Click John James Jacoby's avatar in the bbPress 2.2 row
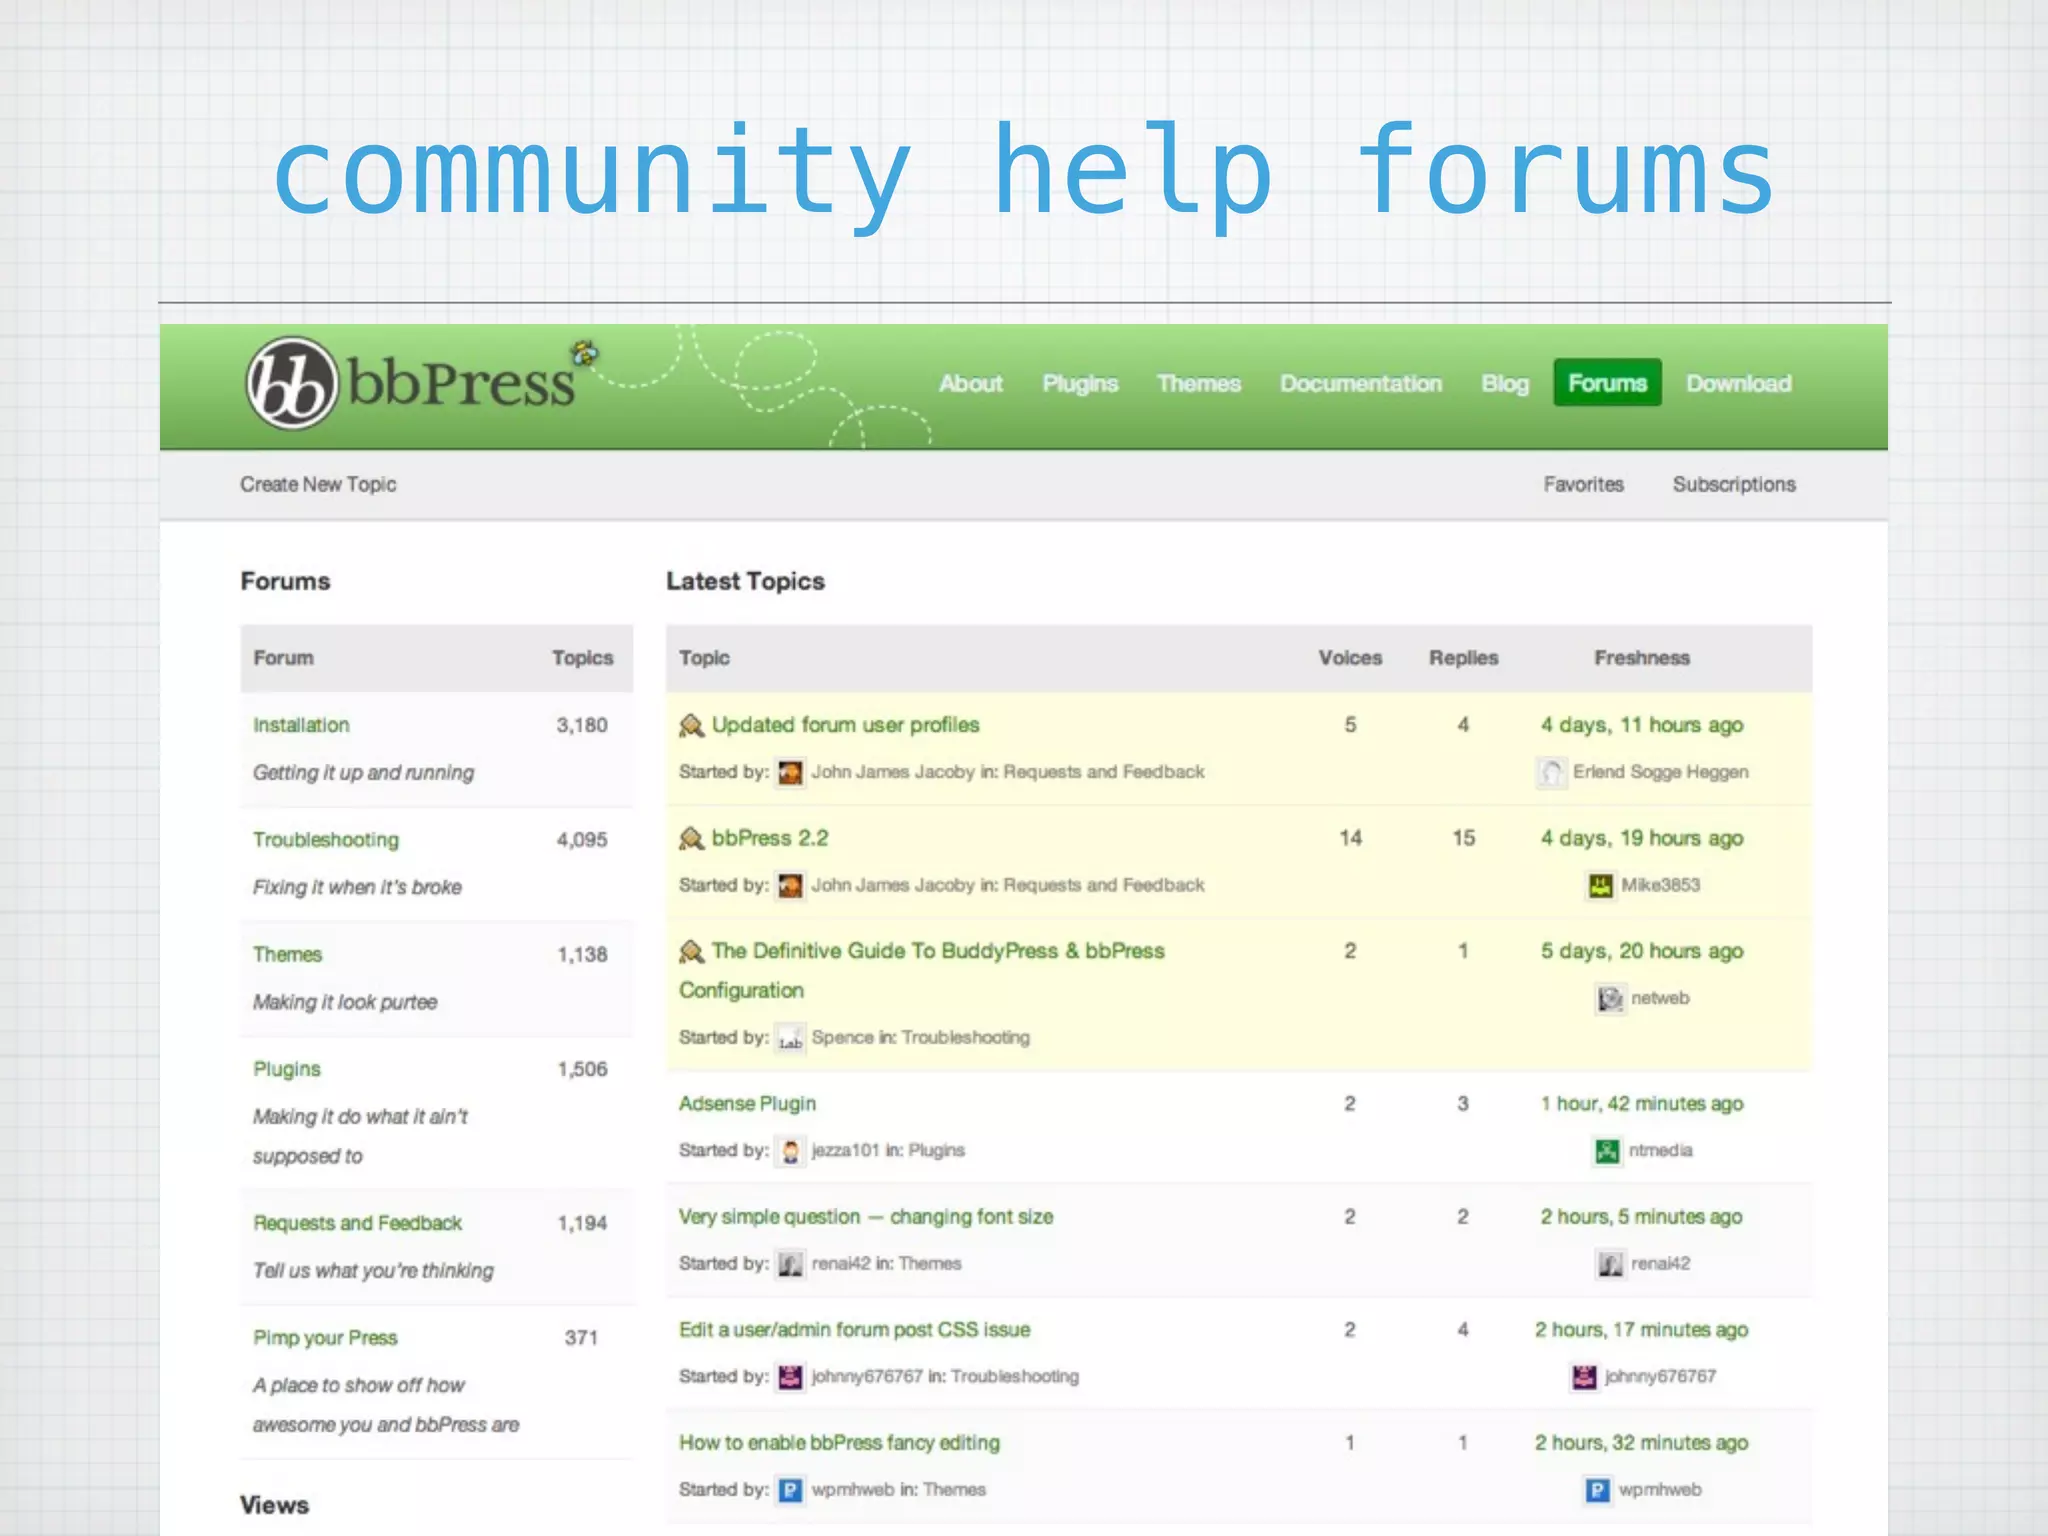Viewport: 2048px width, 1536px height. tap(790, 886)
